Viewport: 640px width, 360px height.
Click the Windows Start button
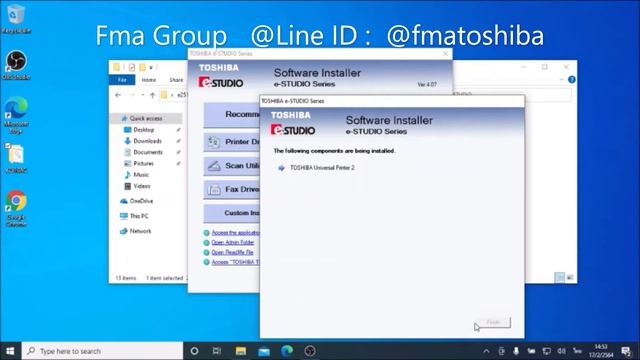[10, 351]
